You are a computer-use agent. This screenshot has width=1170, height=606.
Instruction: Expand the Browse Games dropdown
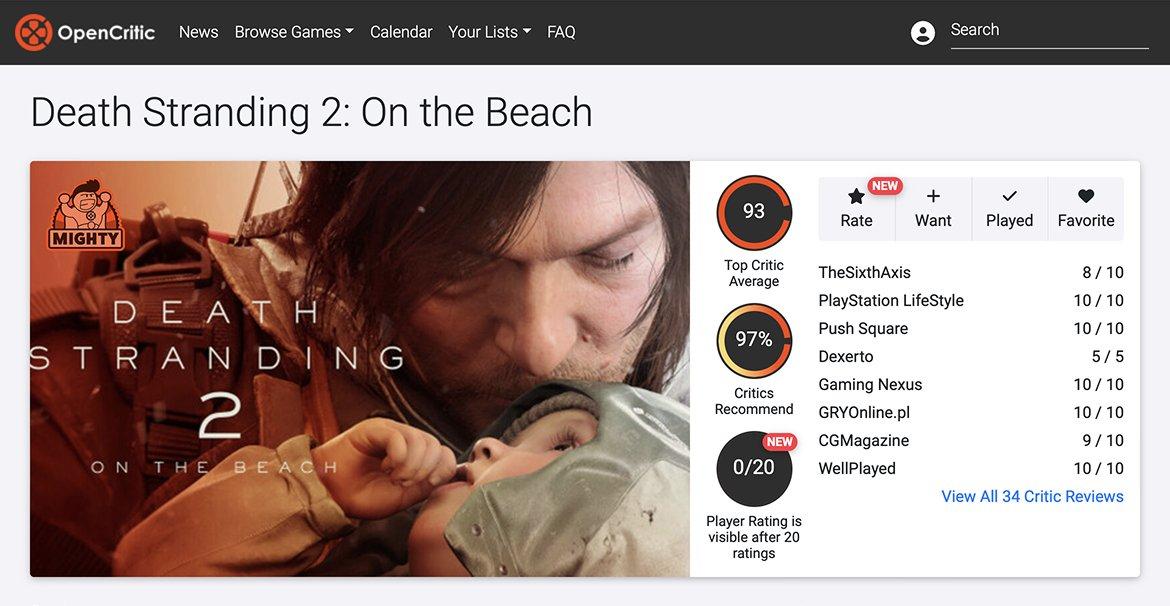(294, 32)
